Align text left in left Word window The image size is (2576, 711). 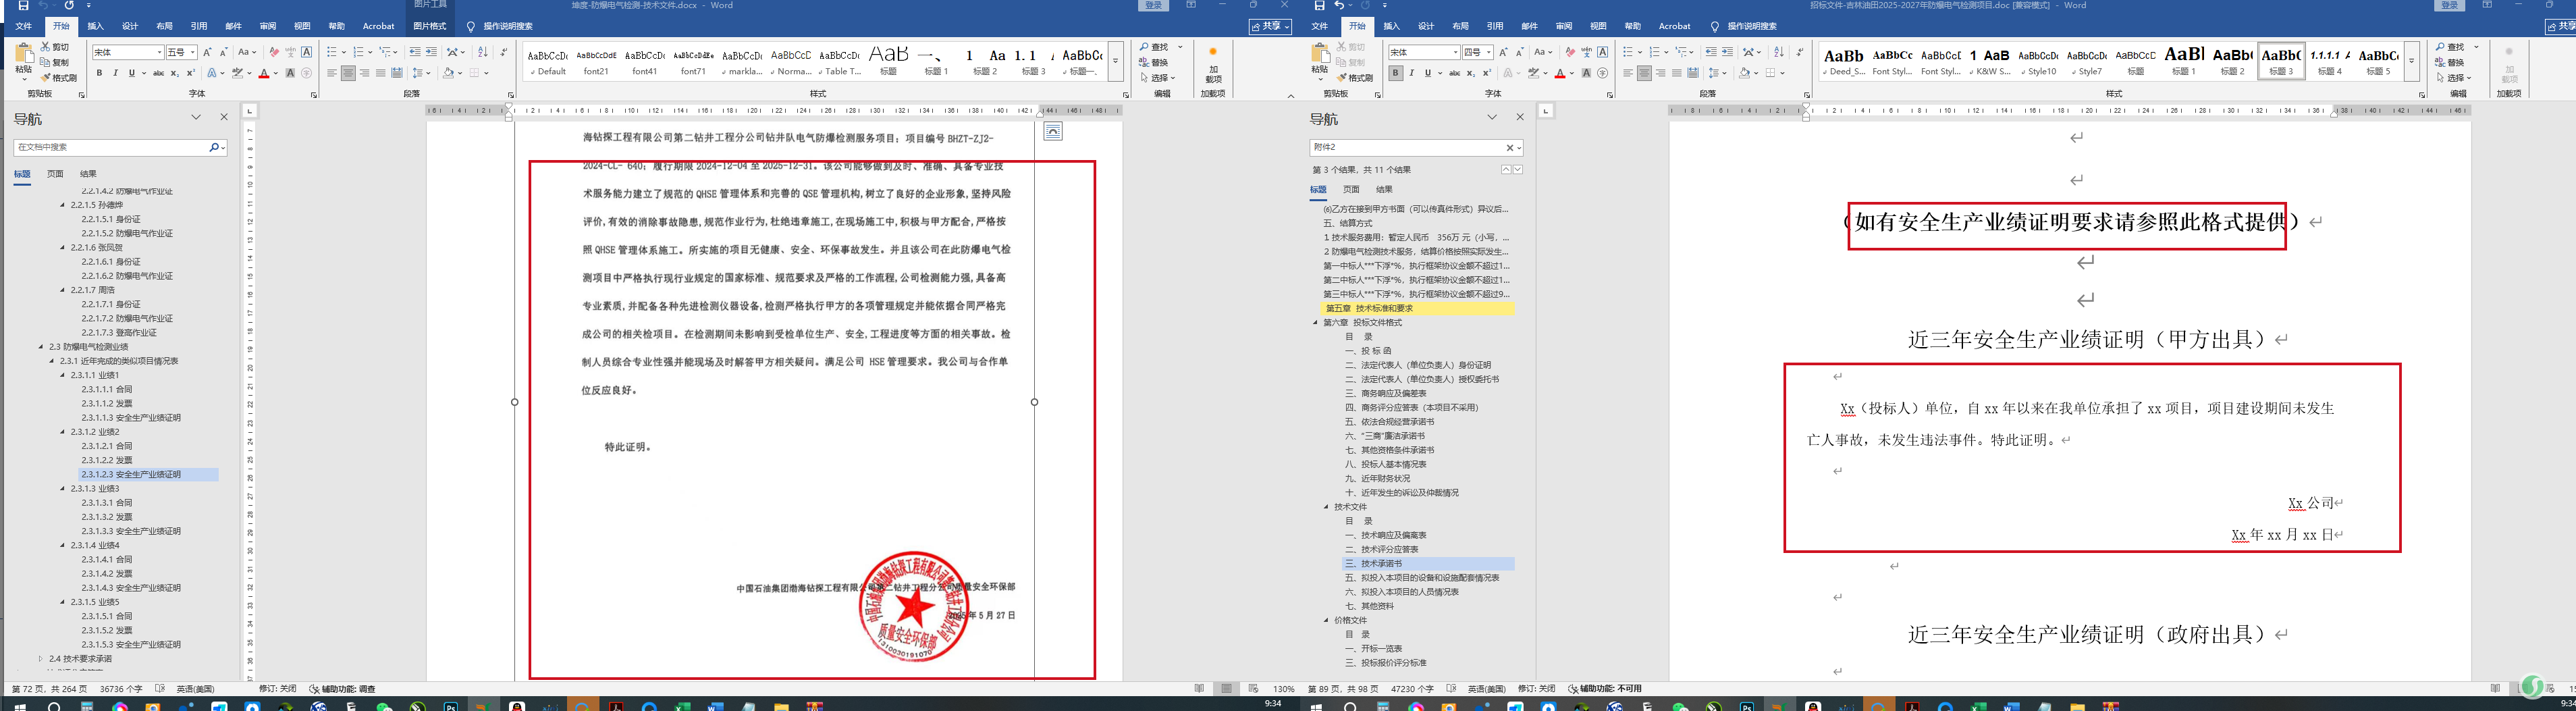point(332,73)
